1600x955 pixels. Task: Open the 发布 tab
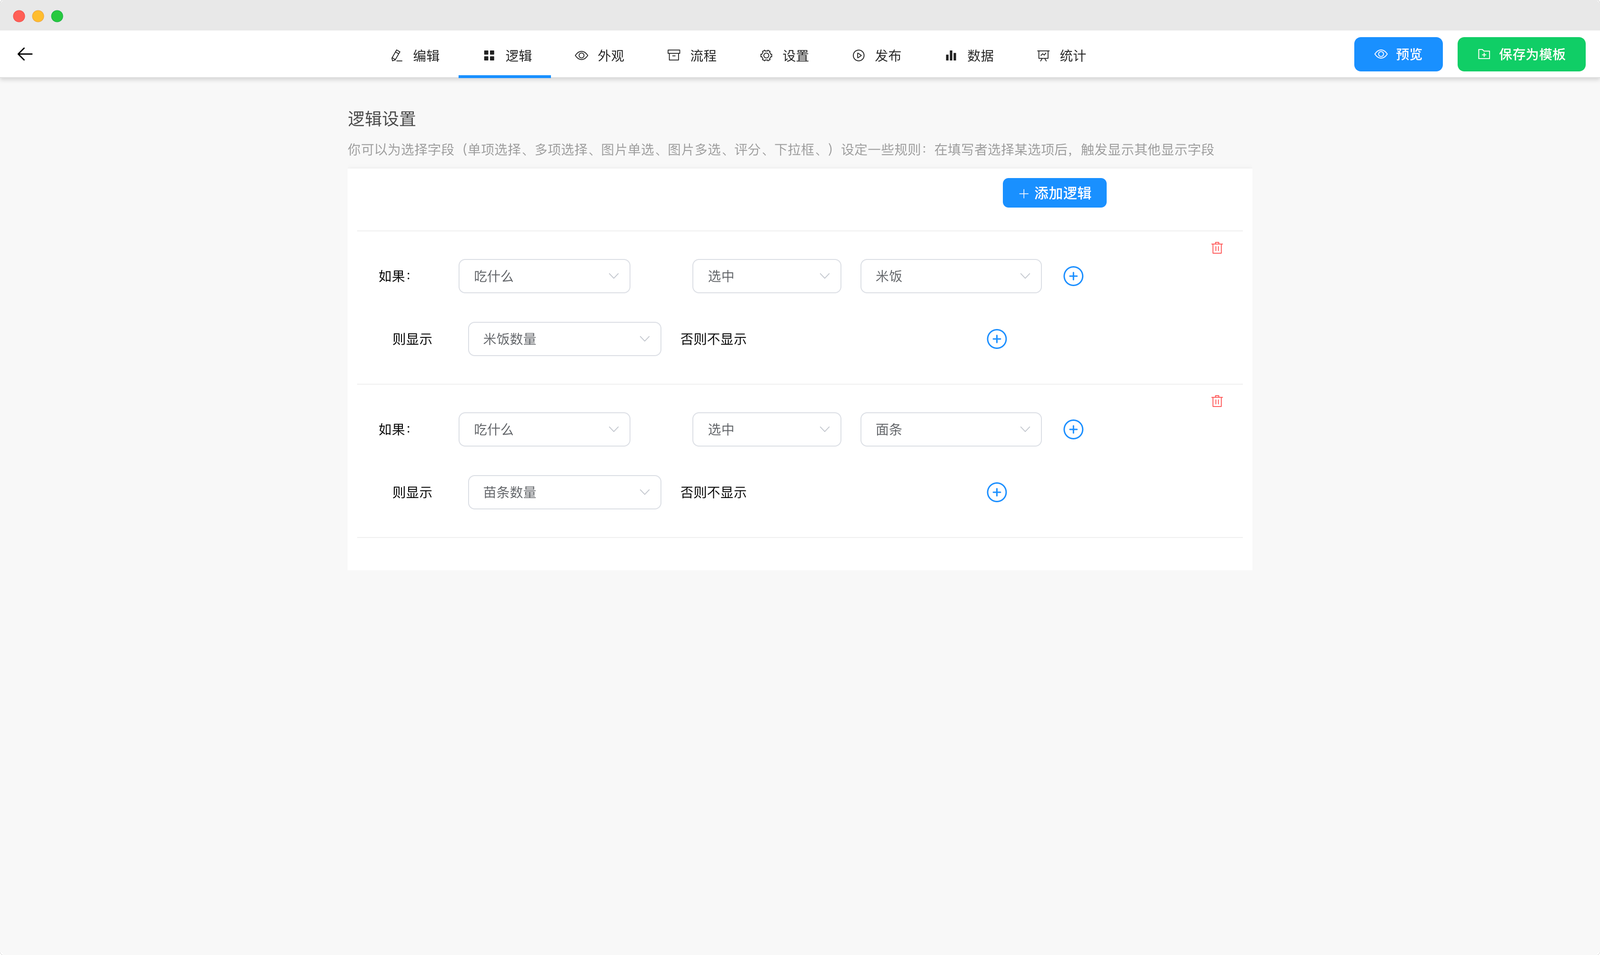(876, 56)
